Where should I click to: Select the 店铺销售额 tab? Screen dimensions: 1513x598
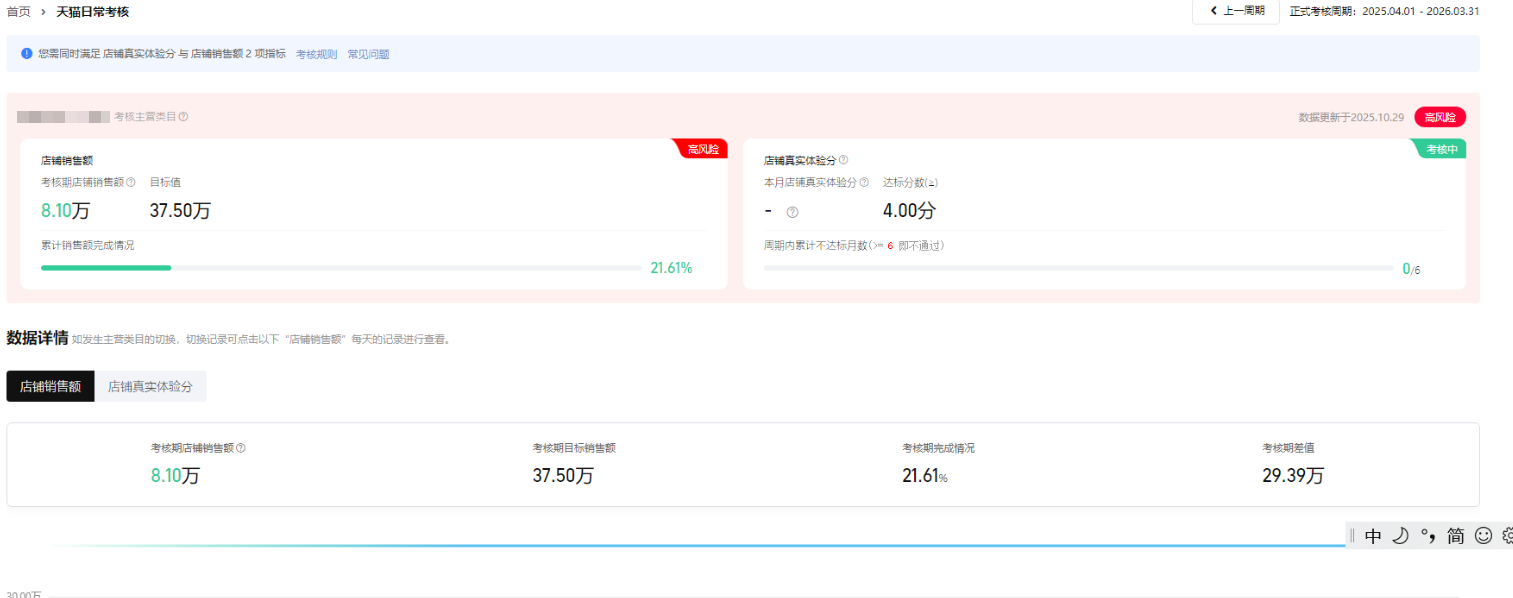coord(50,387)
